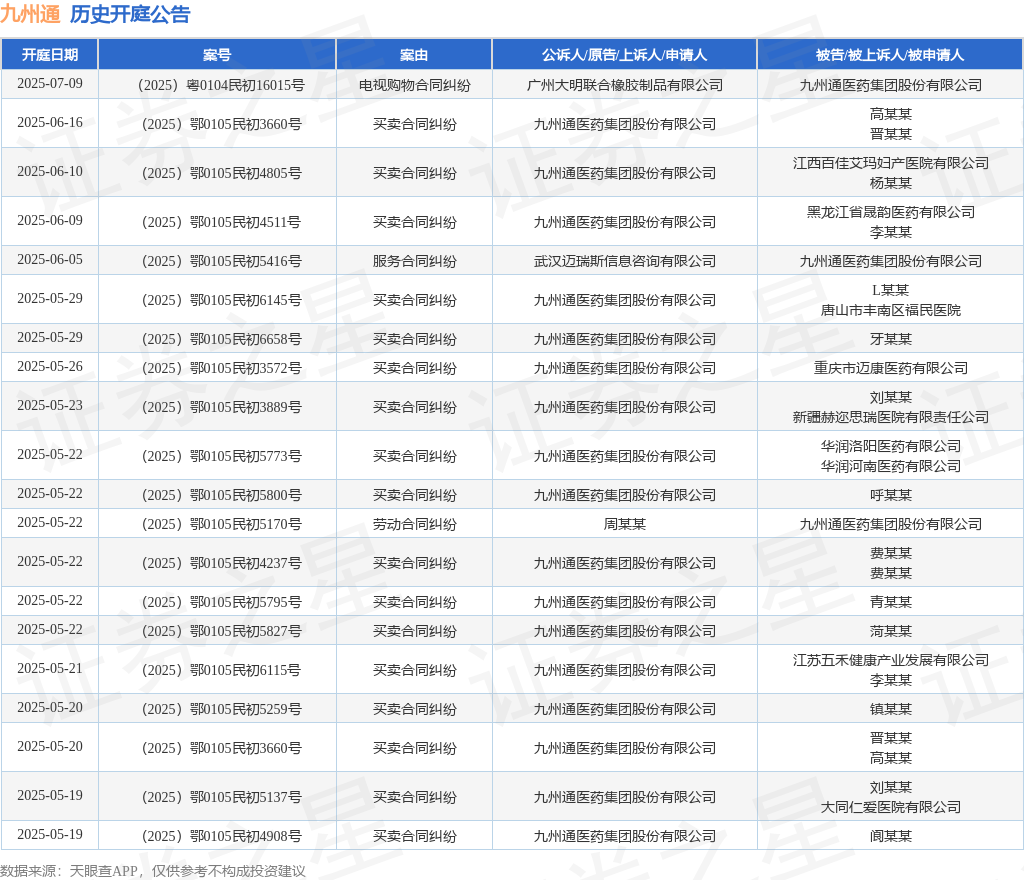This screenshot has width=1024, height=880.
Task: Select case number "(2025)鄂0105民初4511号"
Action: pyautogui.click(x=221, y=222)
